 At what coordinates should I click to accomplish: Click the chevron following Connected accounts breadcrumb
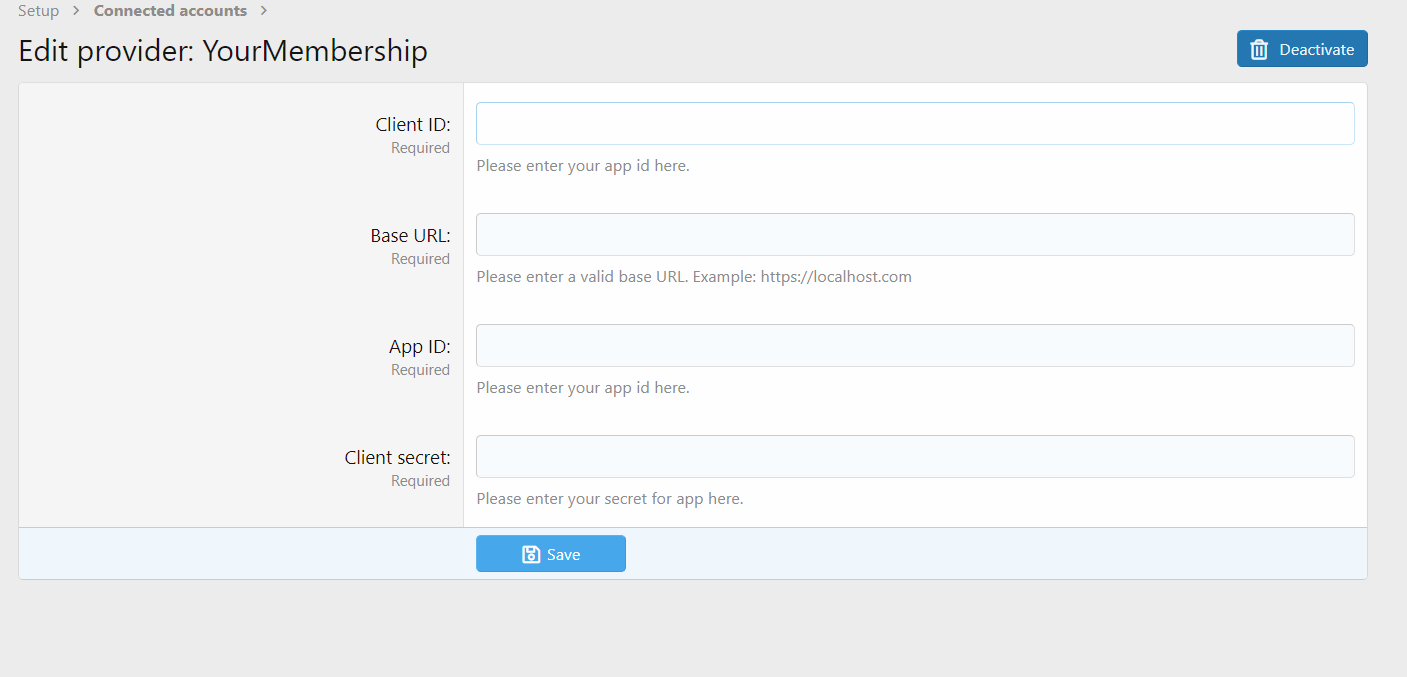263,11
